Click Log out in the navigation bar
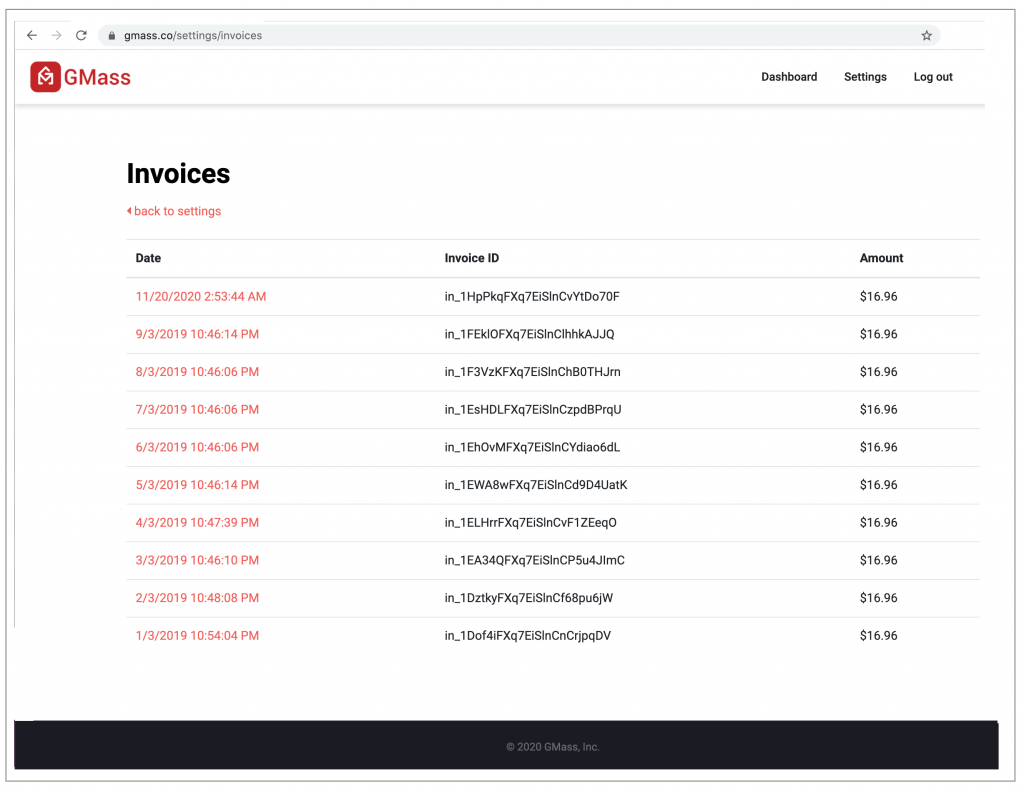 coord(932,77)
